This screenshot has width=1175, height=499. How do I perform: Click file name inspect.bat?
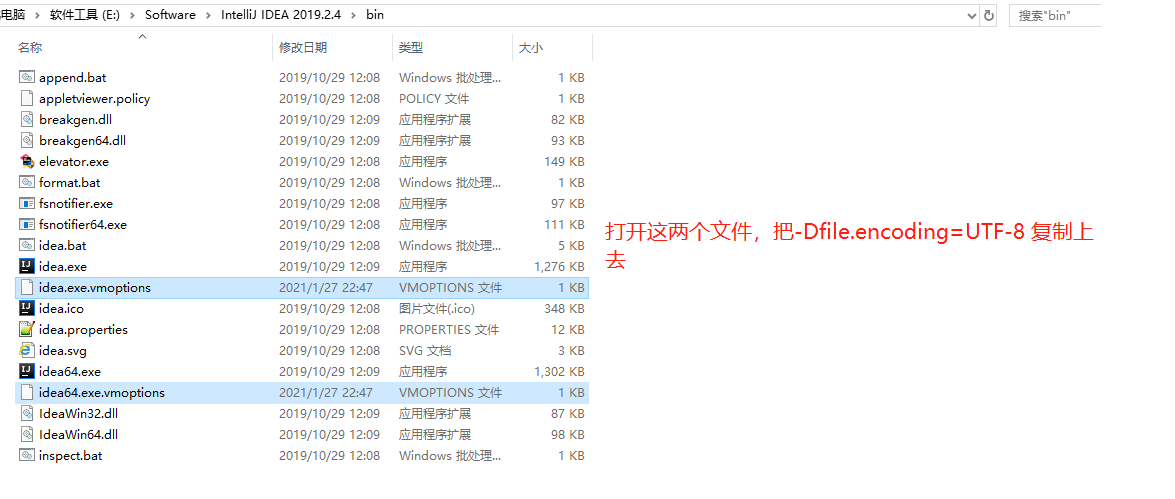coord(70,455)
